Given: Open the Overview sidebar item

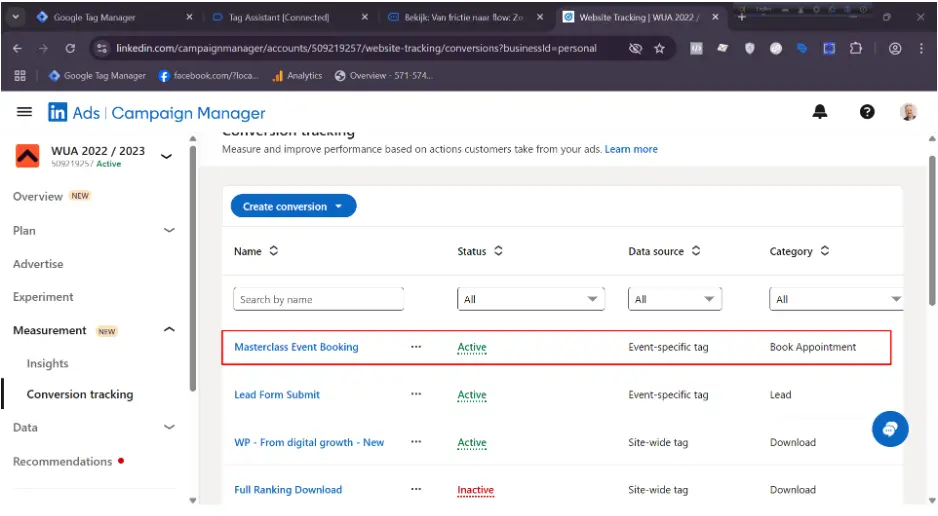Looking at the screenshot, I should point(38,197).
